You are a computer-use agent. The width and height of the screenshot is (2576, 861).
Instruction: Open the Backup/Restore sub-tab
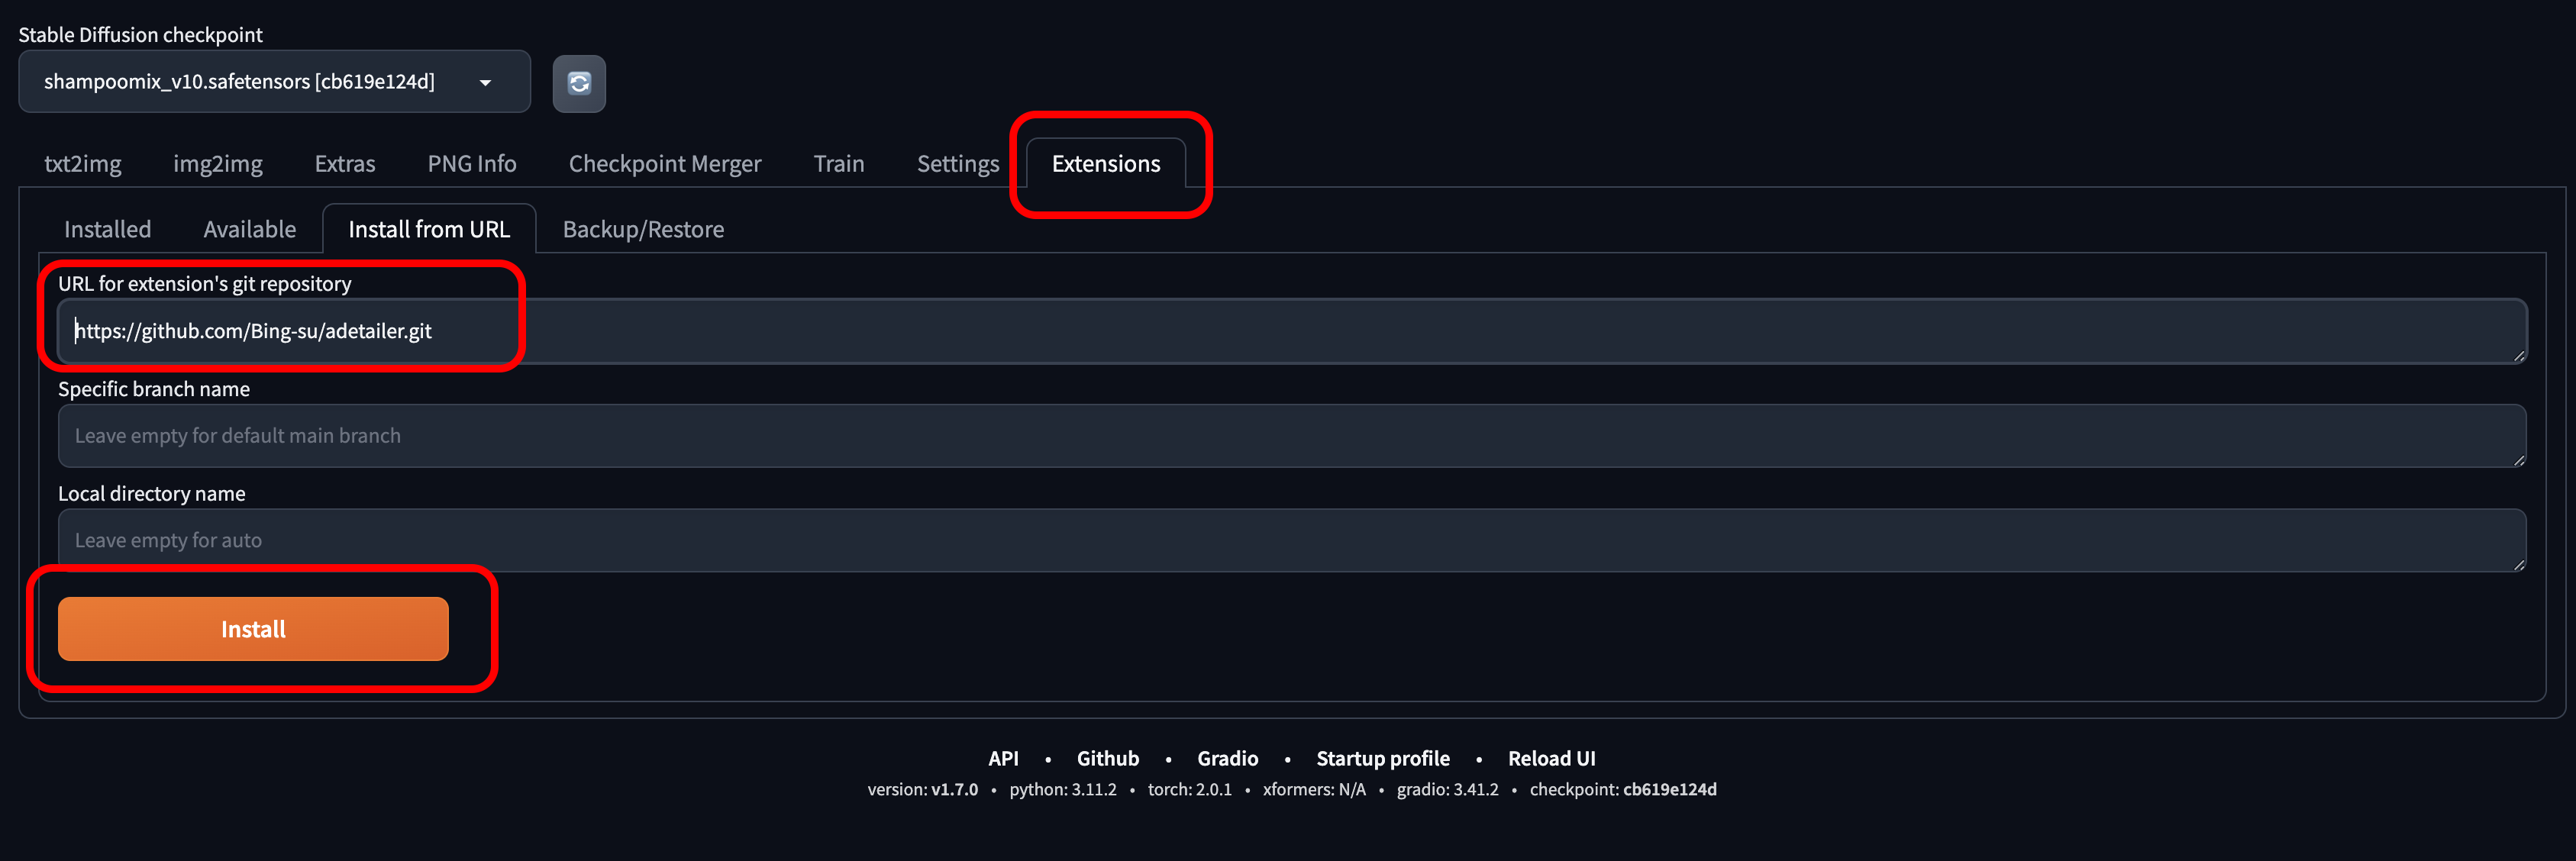pyautogui.click(x=643, y=230)
